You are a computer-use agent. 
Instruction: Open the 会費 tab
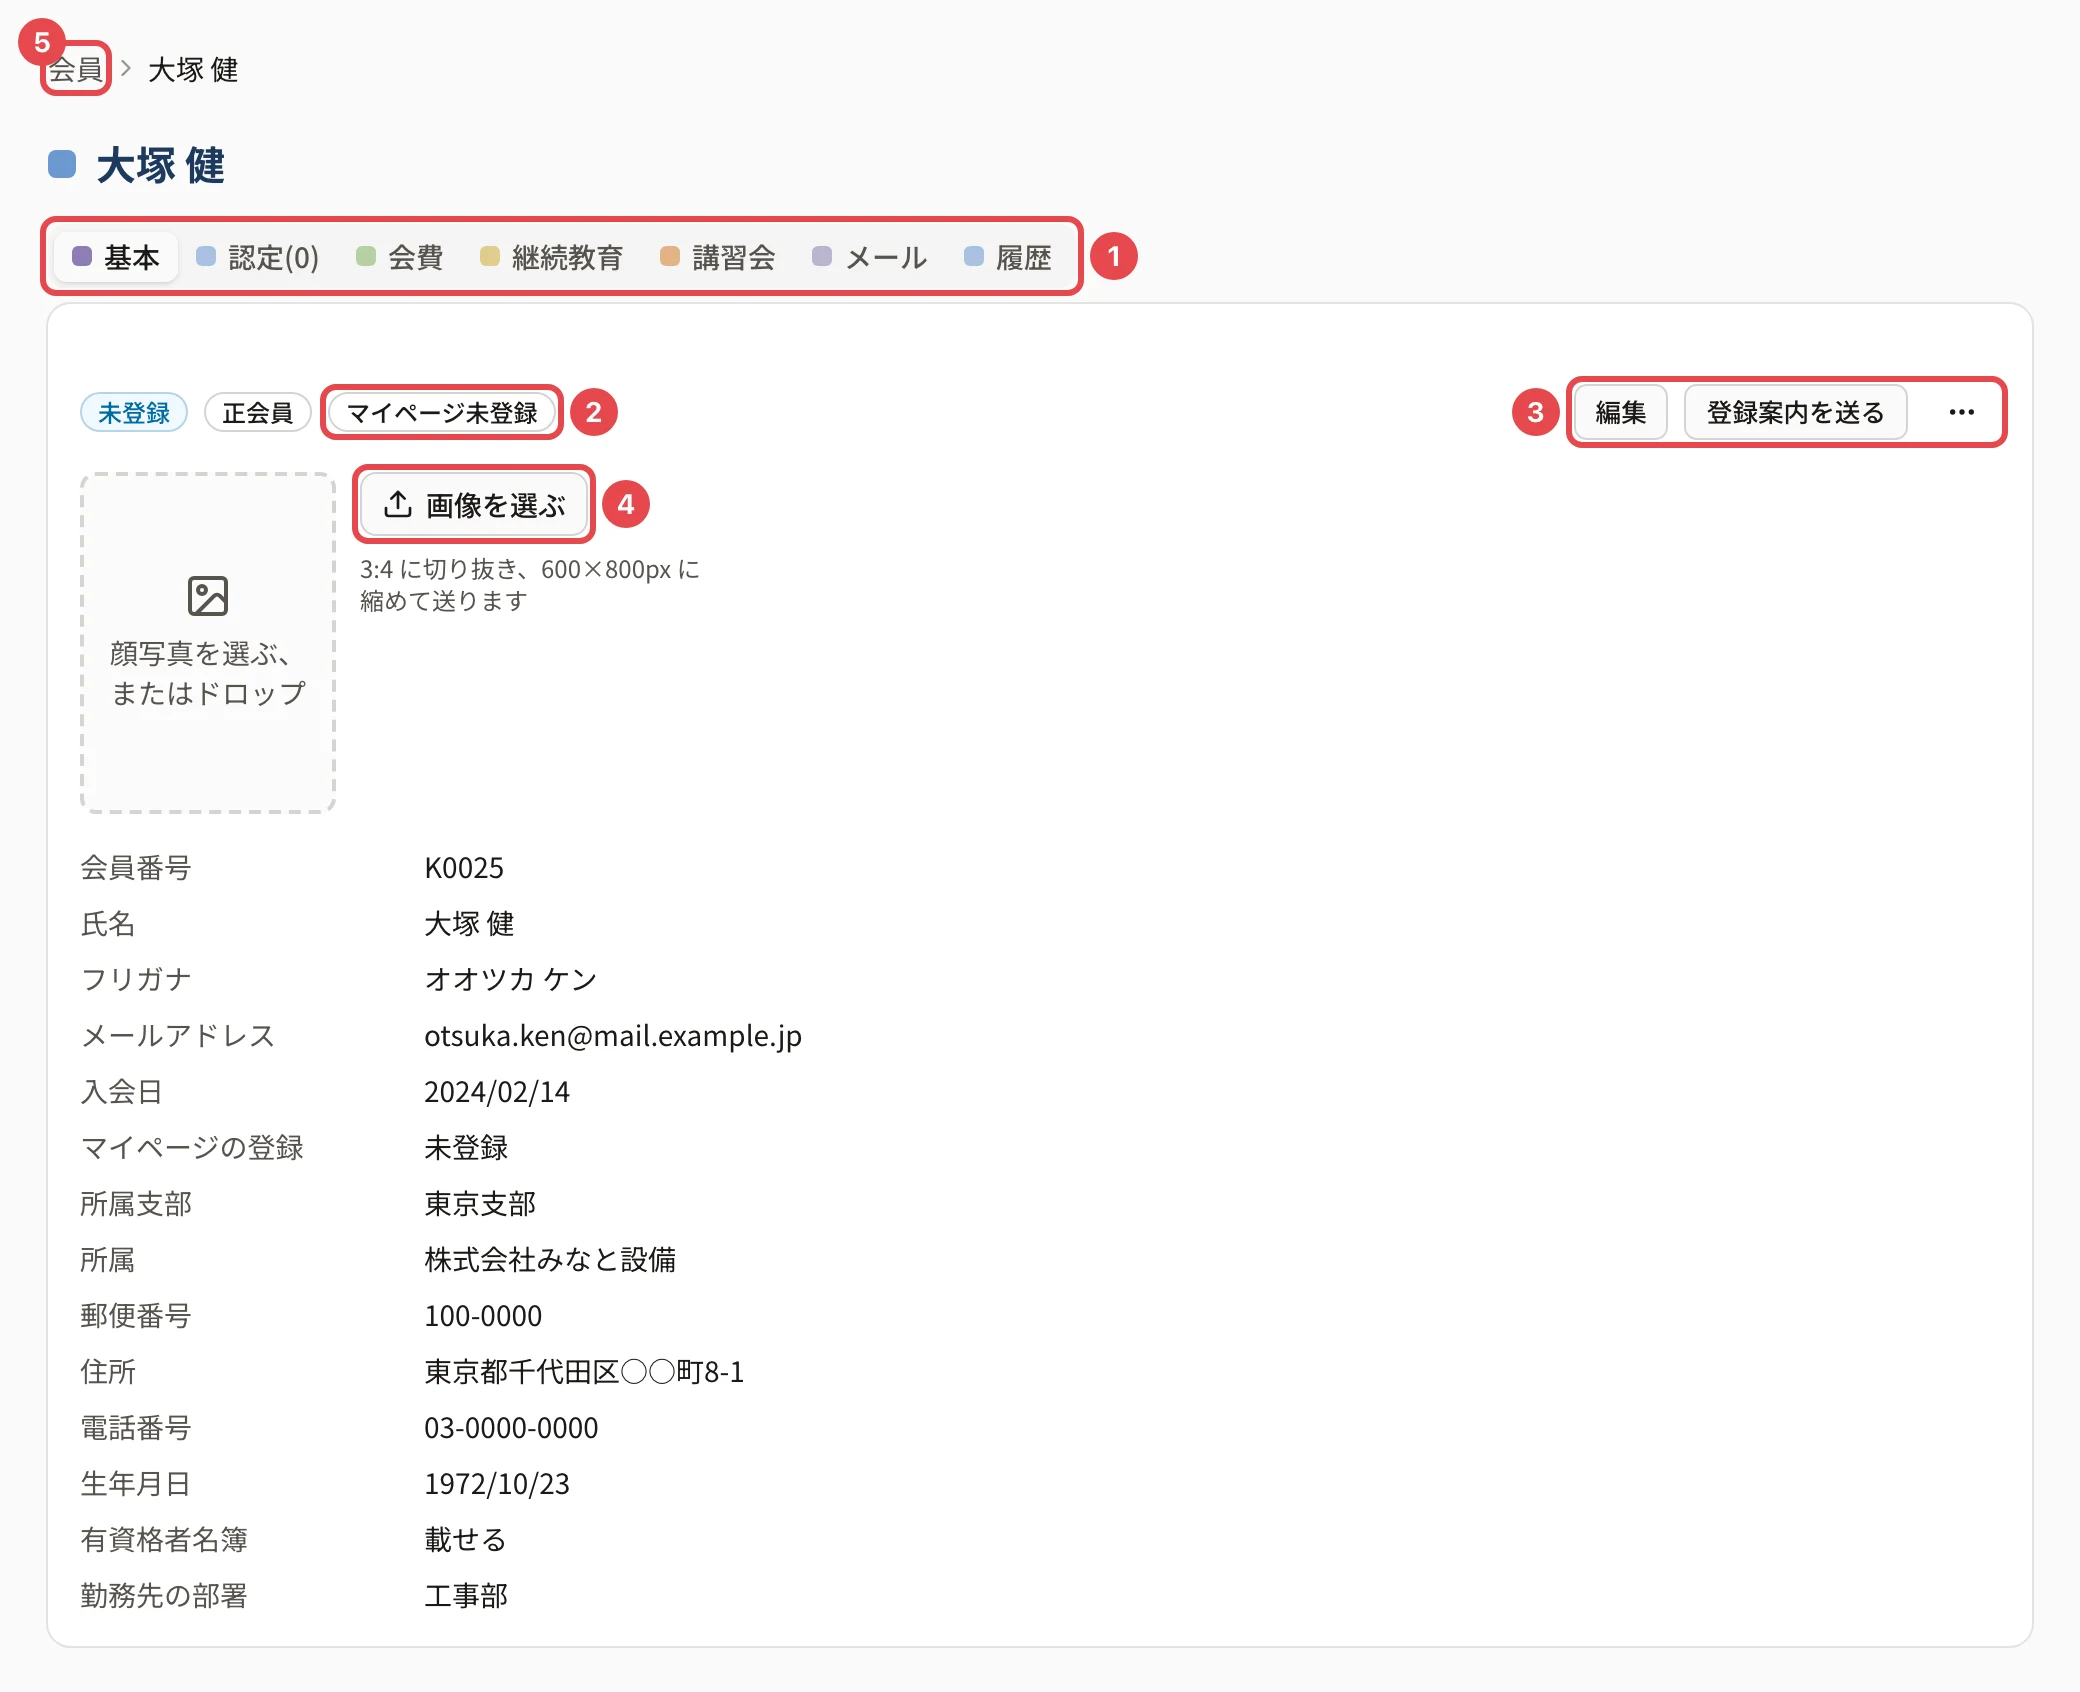400,257
